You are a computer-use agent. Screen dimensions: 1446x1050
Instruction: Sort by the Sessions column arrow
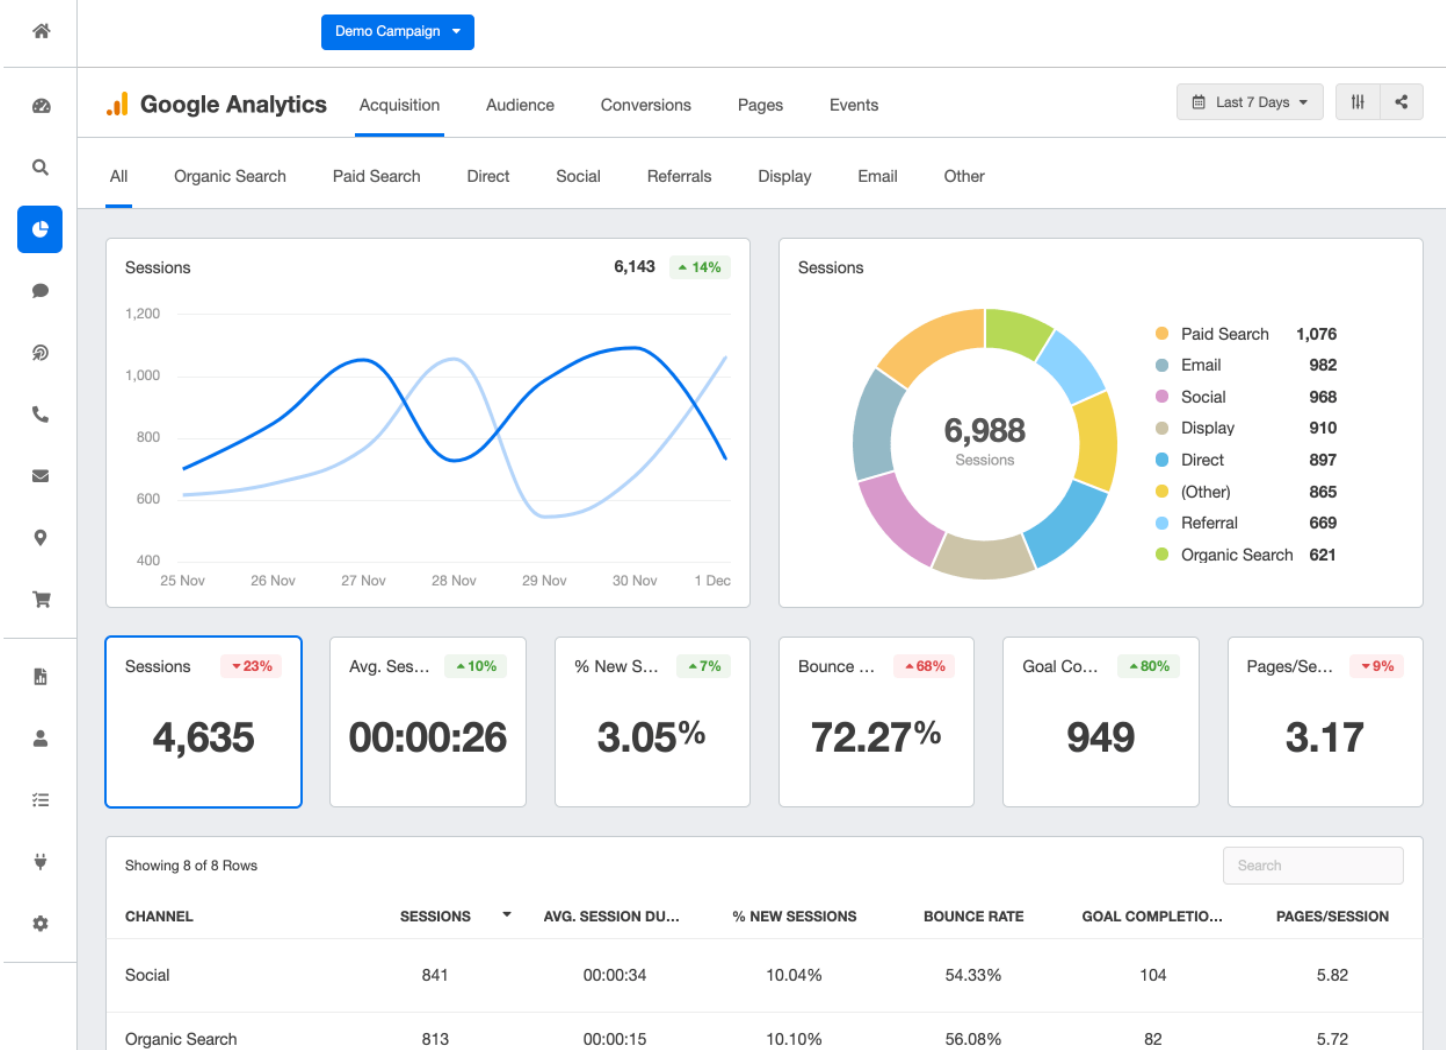[x=507, y=915]
